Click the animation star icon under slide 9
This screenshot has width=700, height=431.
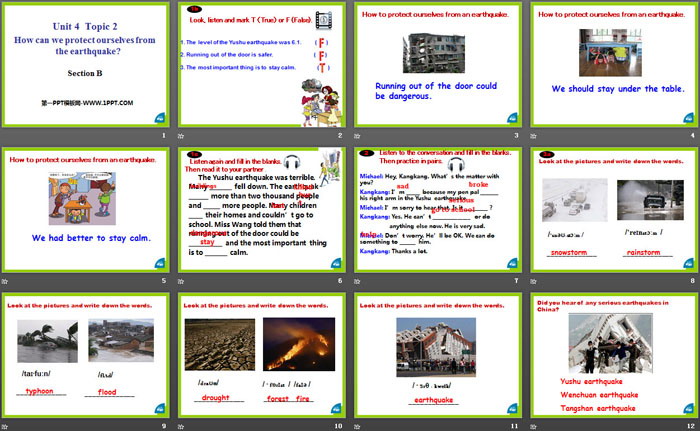pos(4,427)
